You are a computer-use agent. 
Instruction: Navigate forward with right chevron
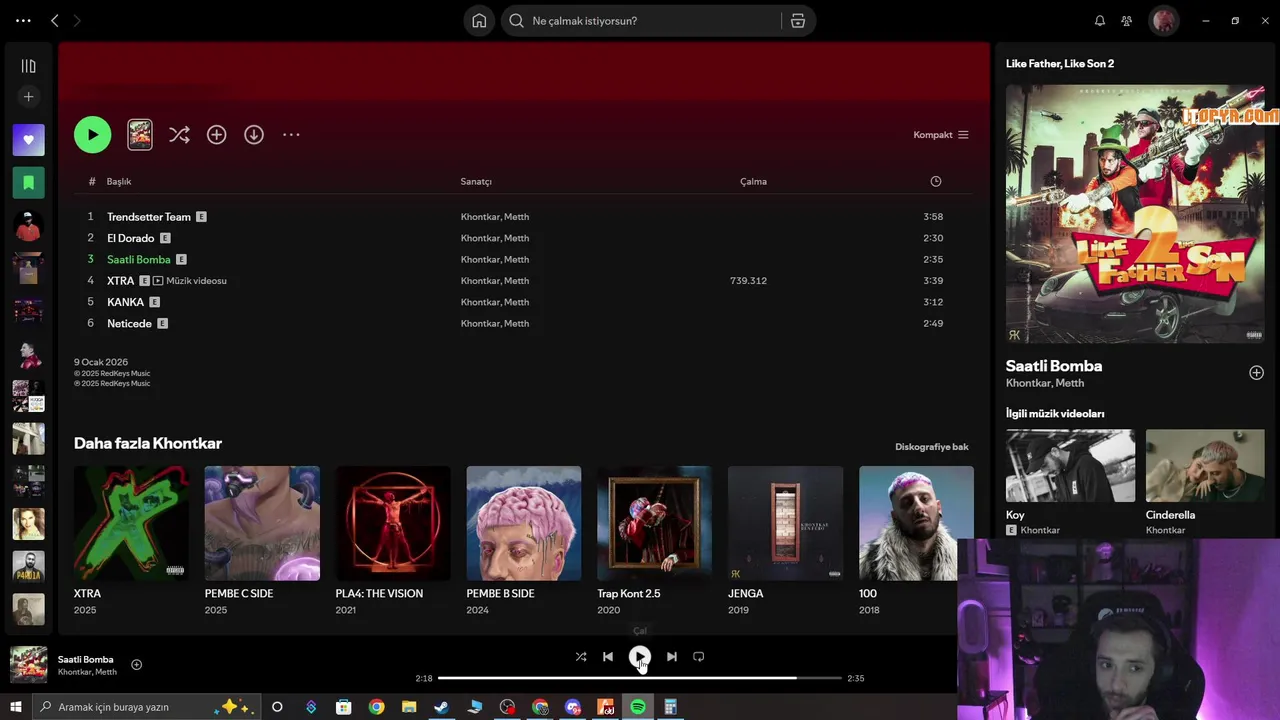click(77, 21)
